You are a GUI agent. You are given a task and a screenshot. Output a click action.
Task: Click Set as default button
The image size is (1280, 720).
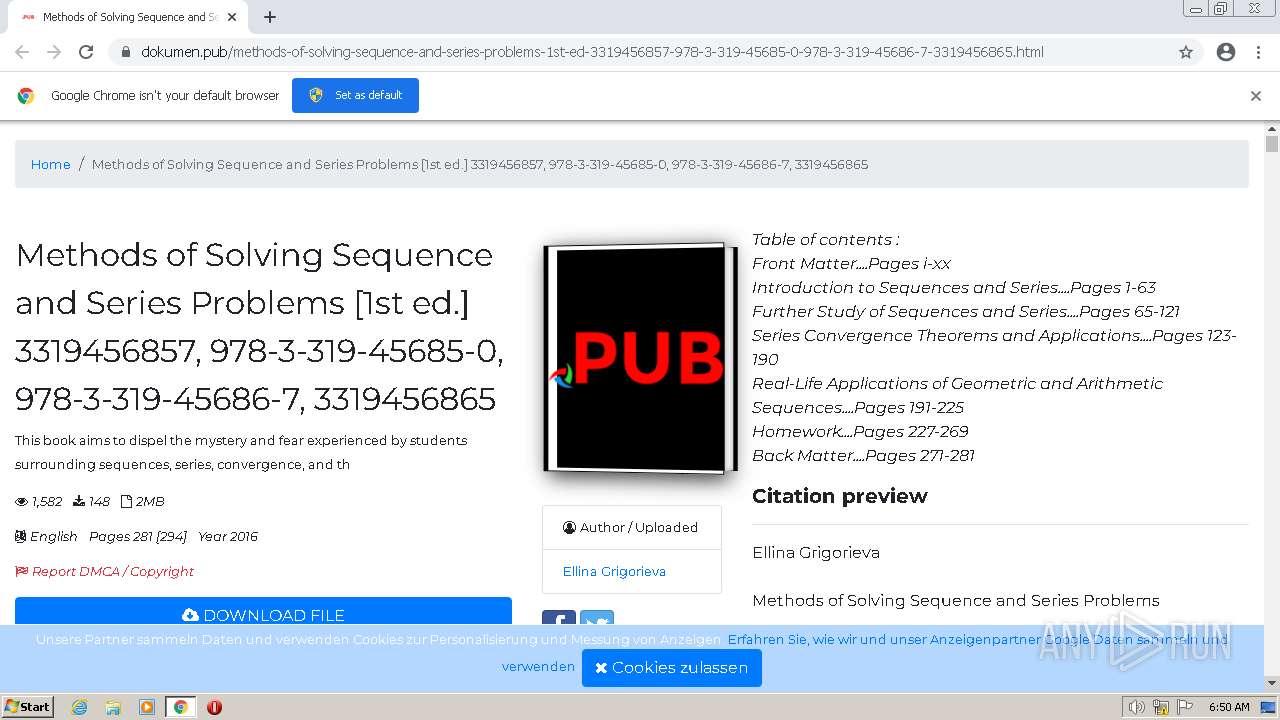point(355,95)
